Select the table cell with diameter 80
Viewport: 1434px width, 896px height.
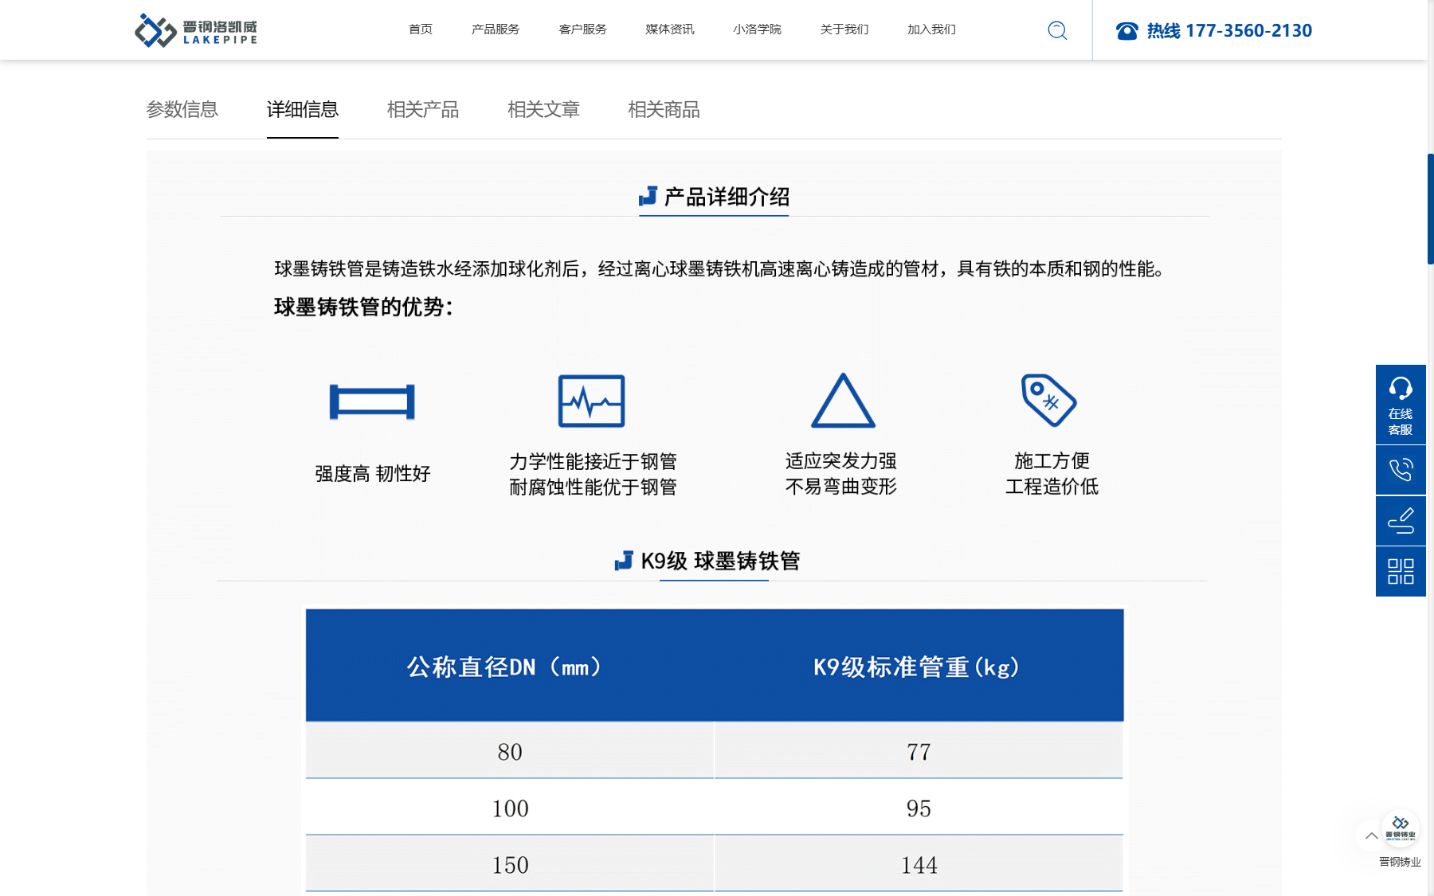click(510, 751)
